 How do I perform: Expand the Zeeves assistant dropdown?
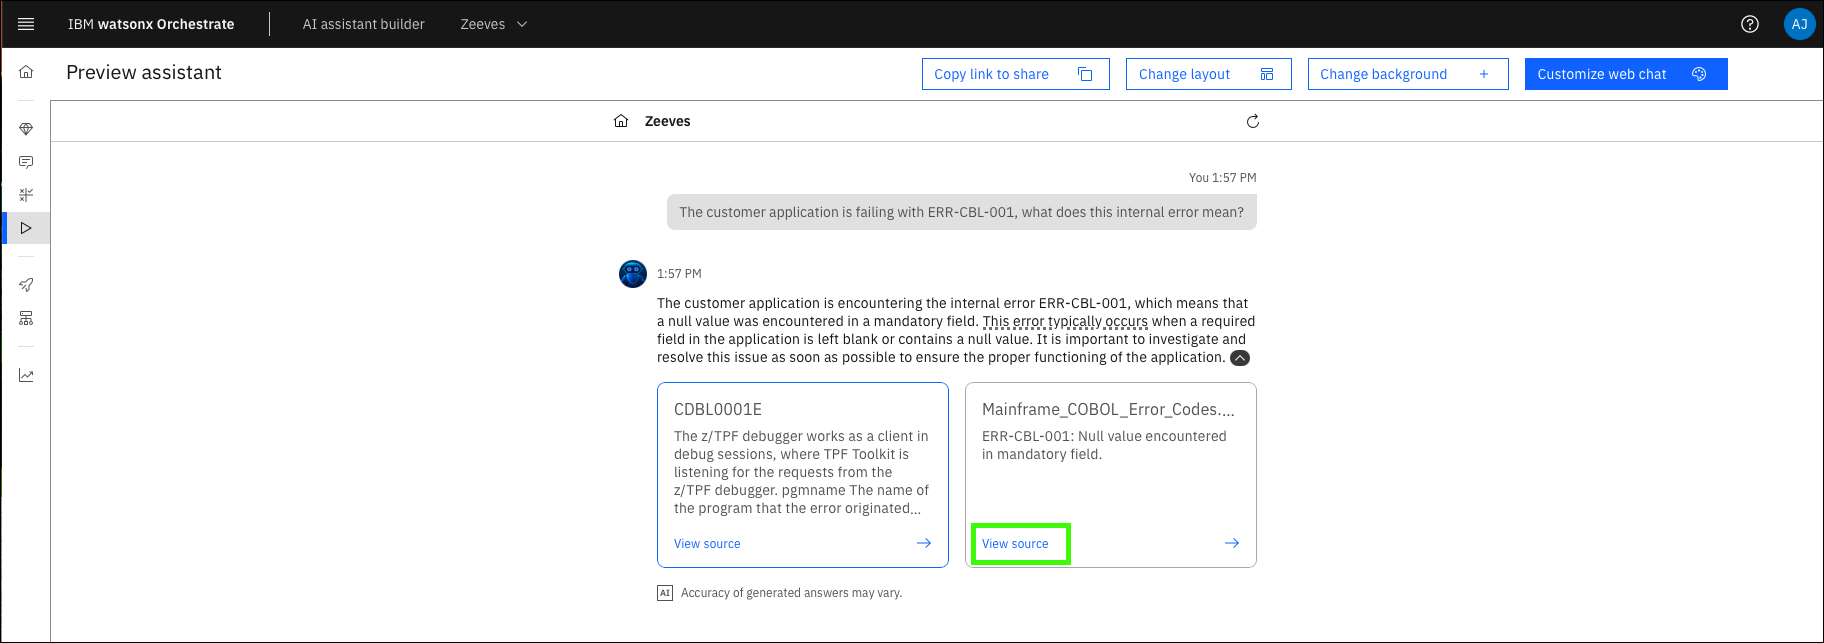494,24
